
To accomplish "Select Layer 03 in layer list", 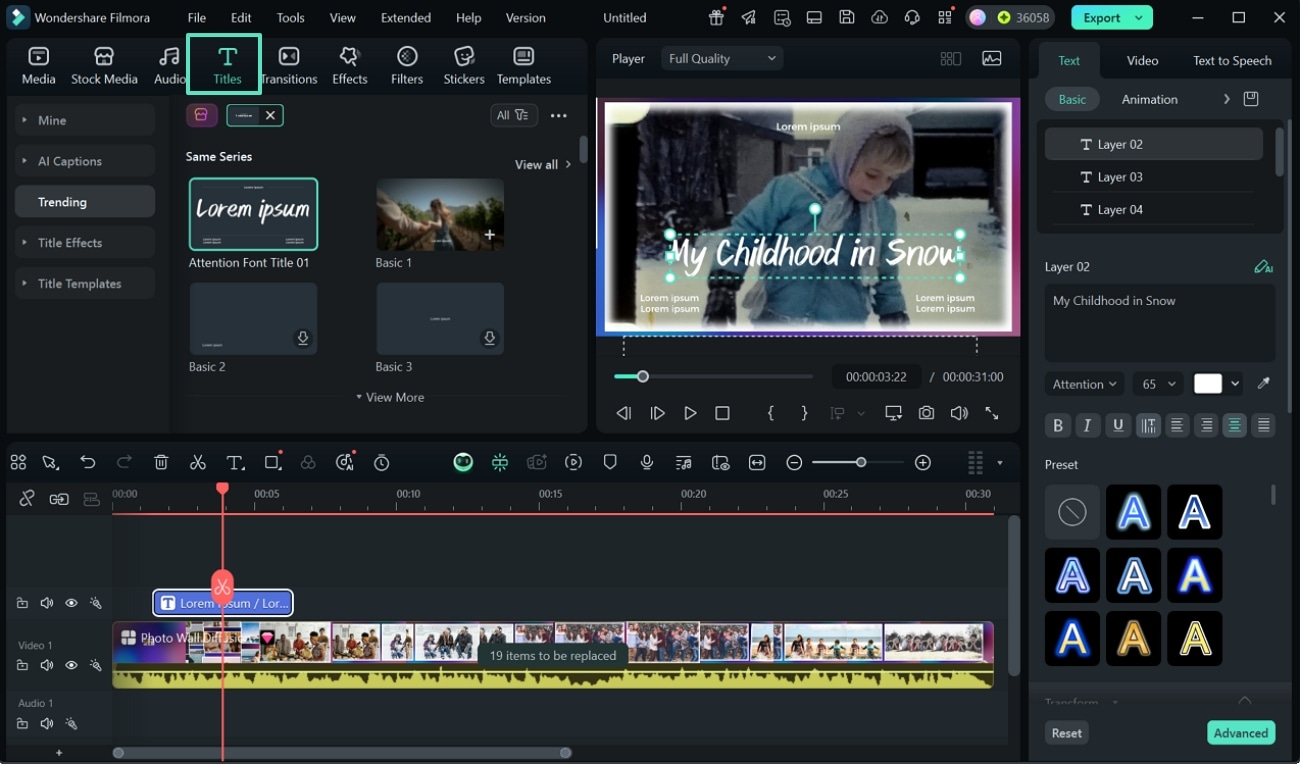I will point(1154,177).
